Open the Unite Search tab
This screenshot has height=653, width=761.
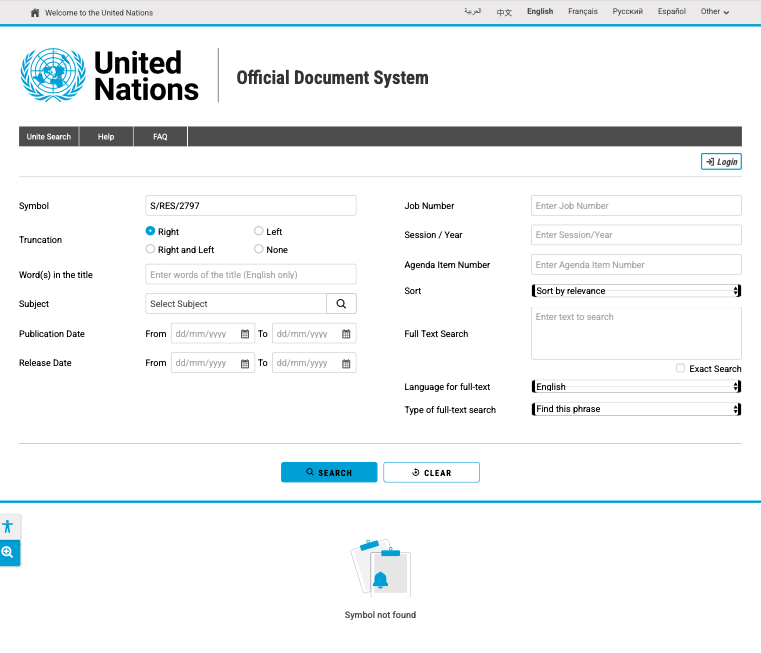pyautogui.click(x=49, y=136)
